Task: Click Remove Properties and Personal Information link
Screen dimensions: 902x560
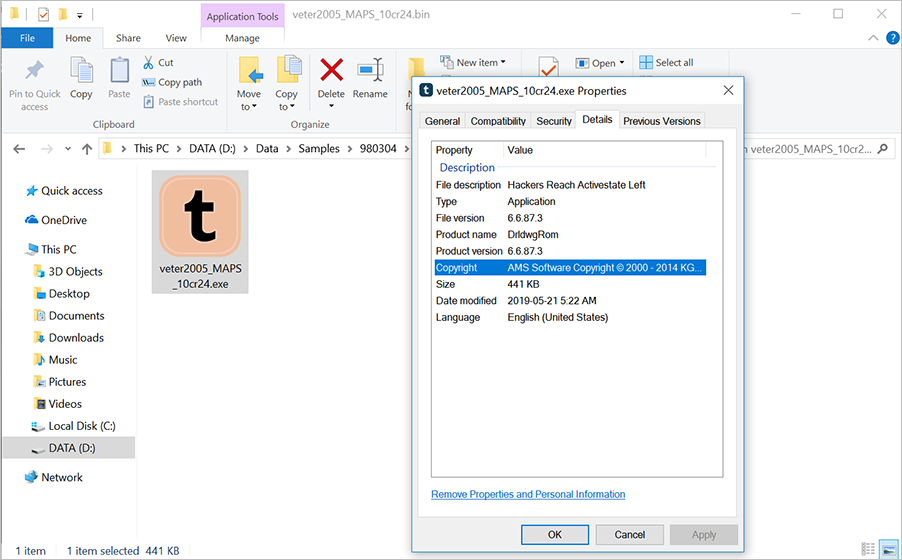Action: pos(528,494)
